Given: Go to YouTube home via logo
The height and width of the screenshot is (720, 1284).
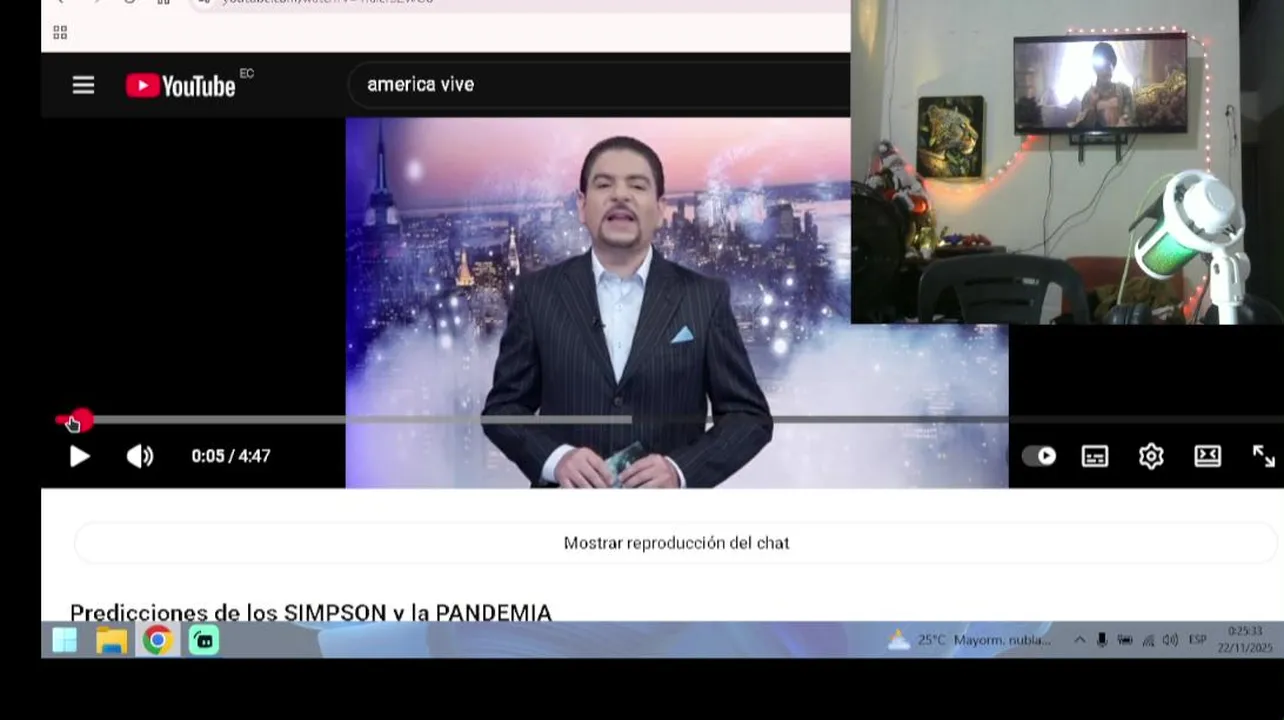Looking at the screenshot, I should pyautogui.click(x=181, y=86).
